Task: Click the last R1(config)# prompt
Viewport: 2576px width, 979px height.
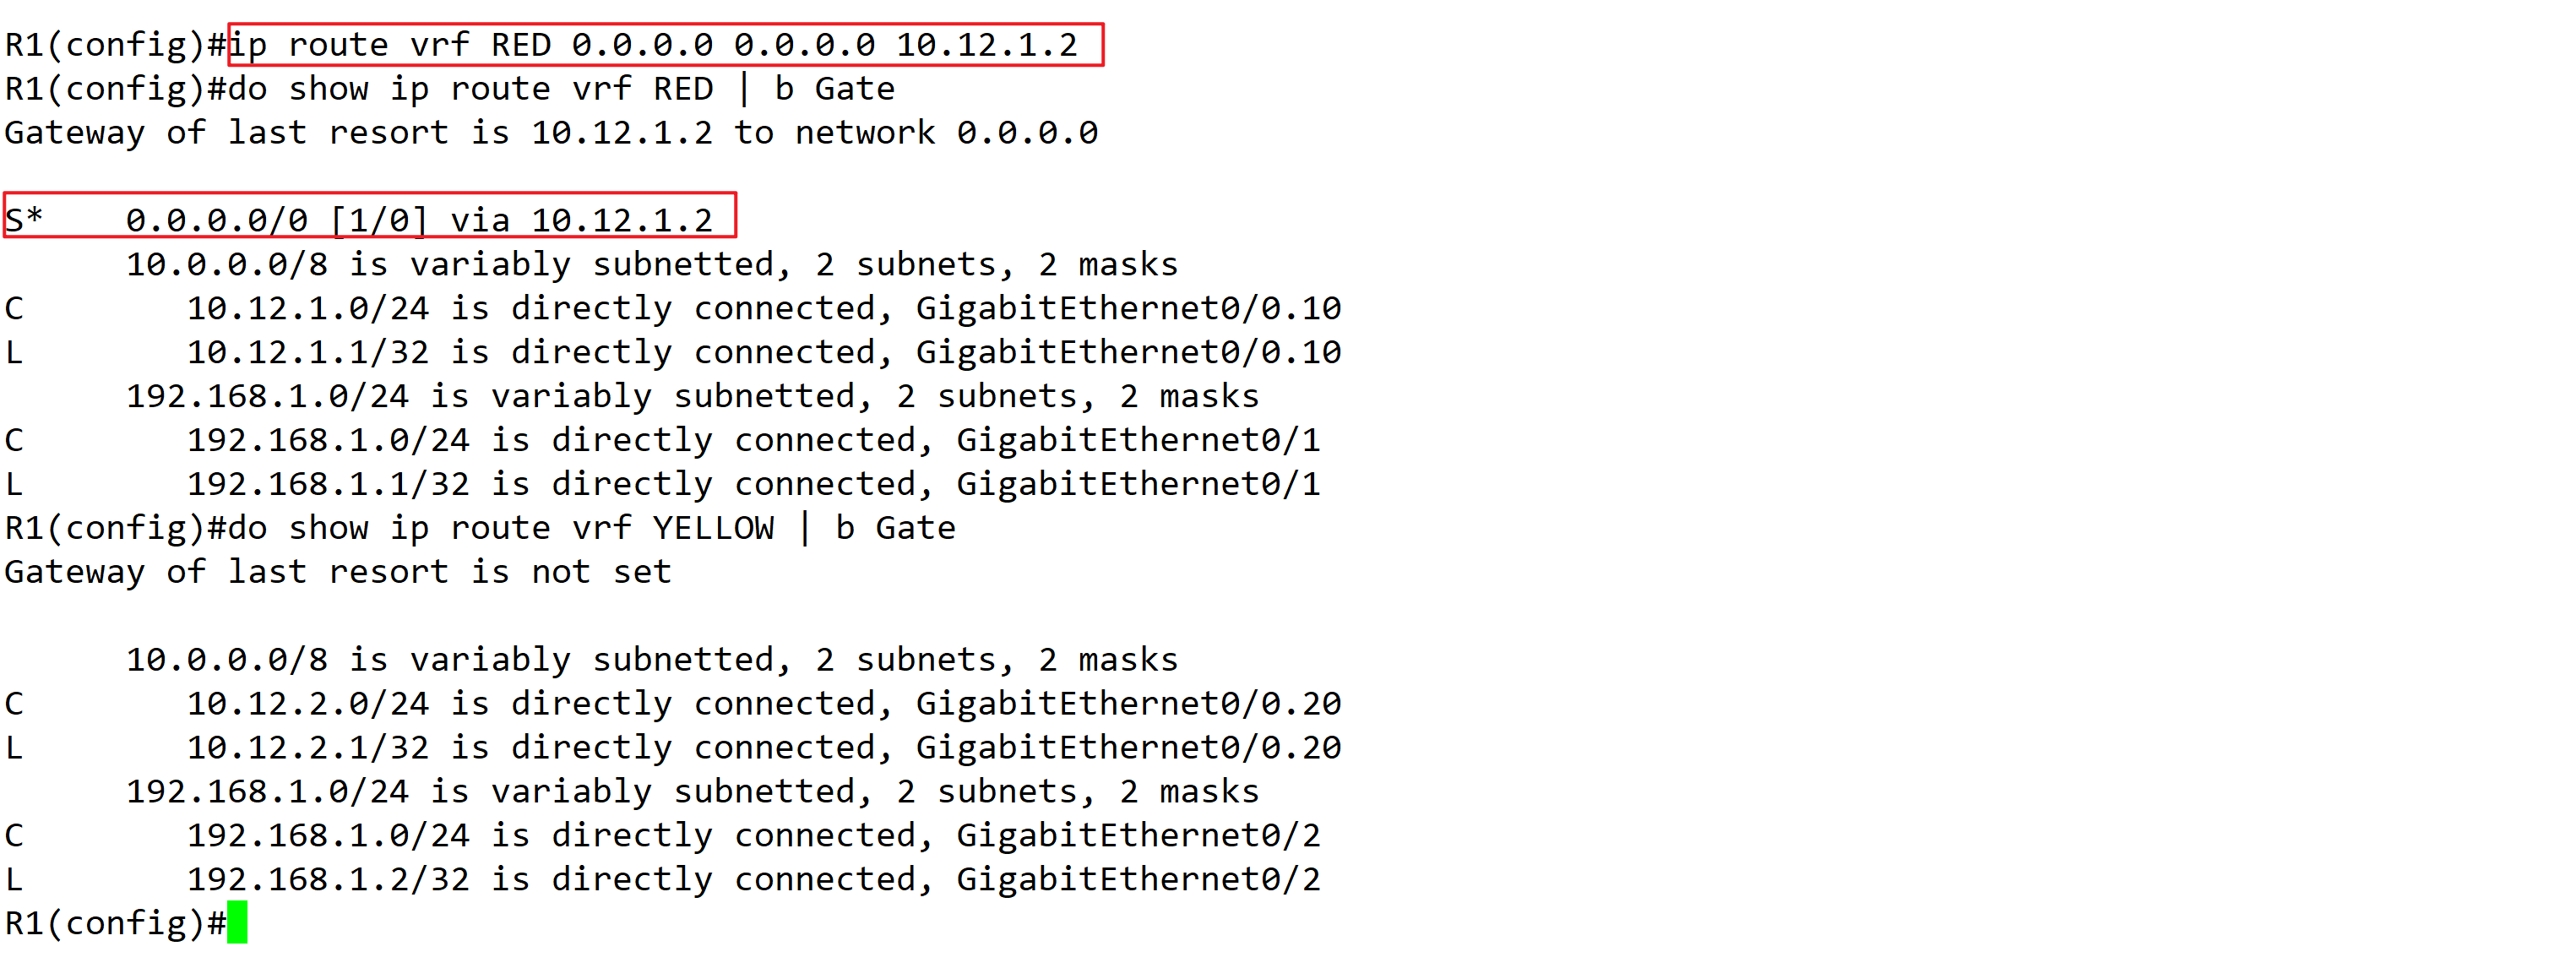Action: click(x=116, y=924)
